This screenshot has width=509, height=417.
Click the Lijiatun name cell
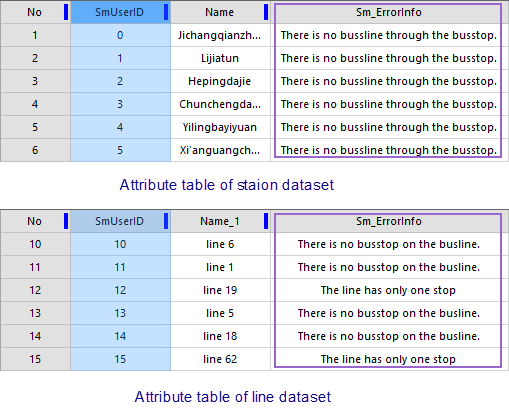click(220, 58)
